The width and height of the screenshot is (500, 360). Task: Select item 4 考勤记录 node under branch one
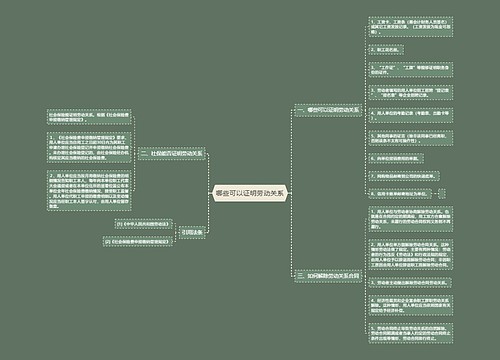tap(411, 115)
